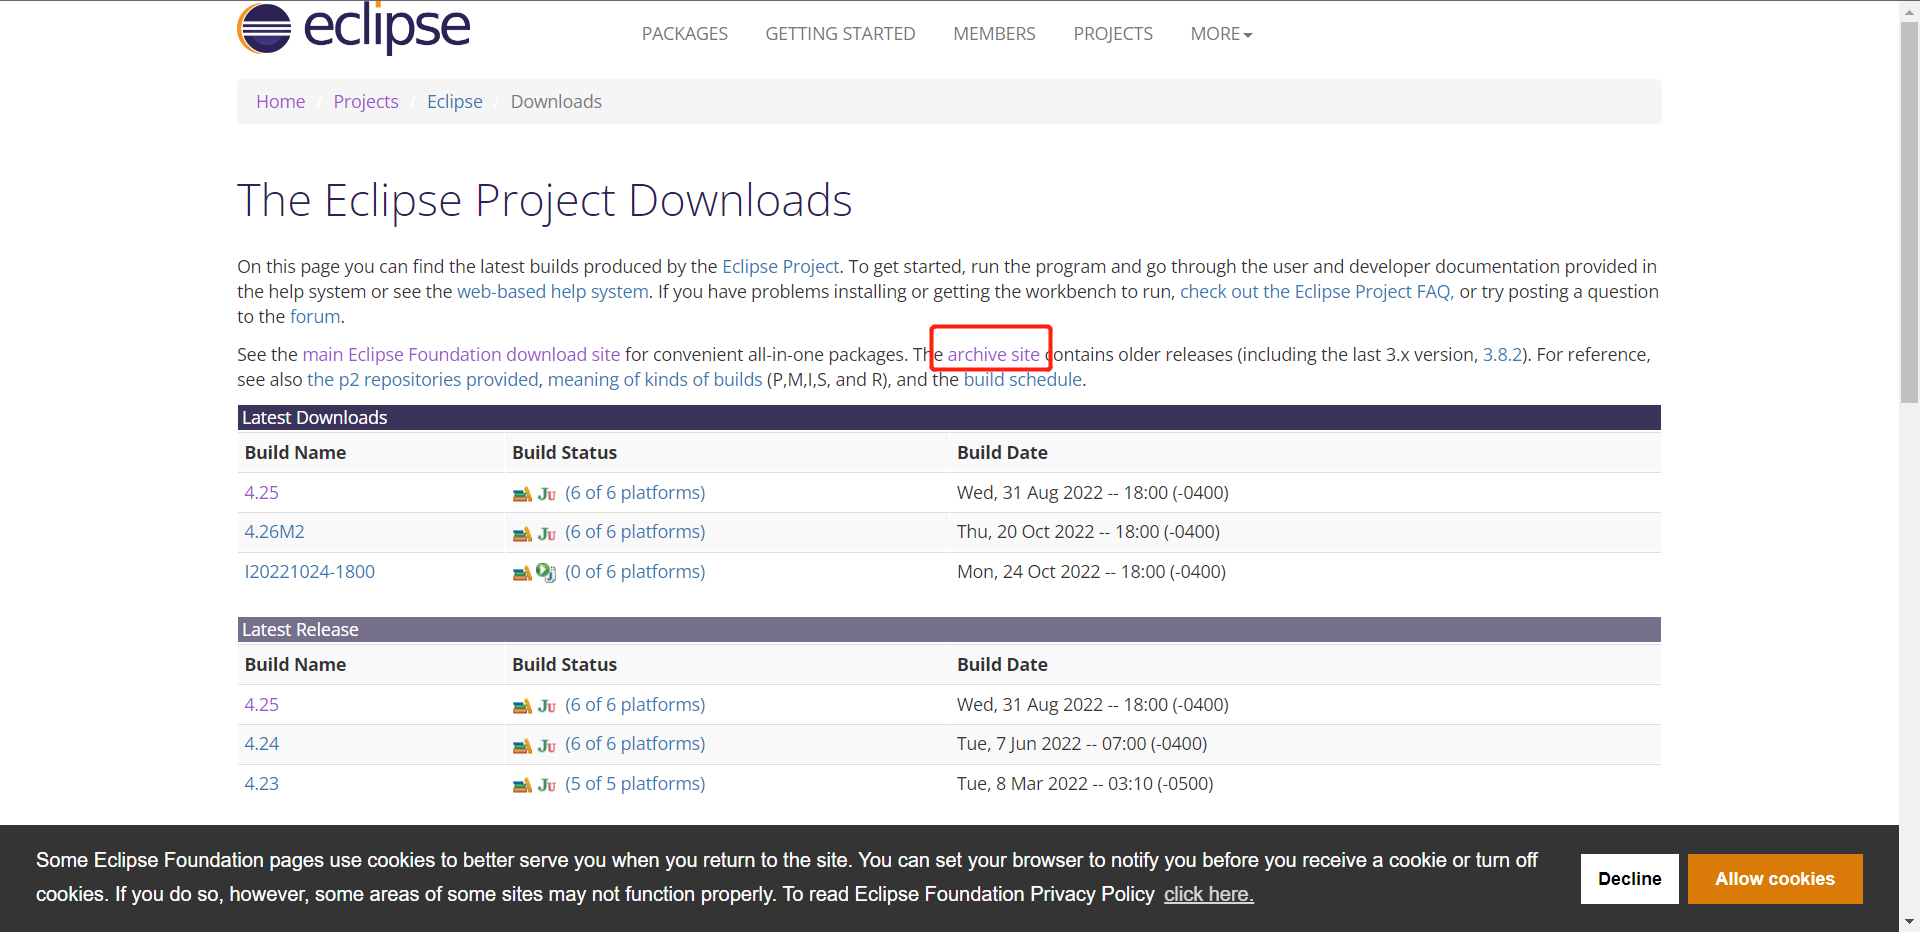Image resolution: width=1920 pixels, height=932 pixels.
Task: Visit the forum link
Action: point(315,317)
